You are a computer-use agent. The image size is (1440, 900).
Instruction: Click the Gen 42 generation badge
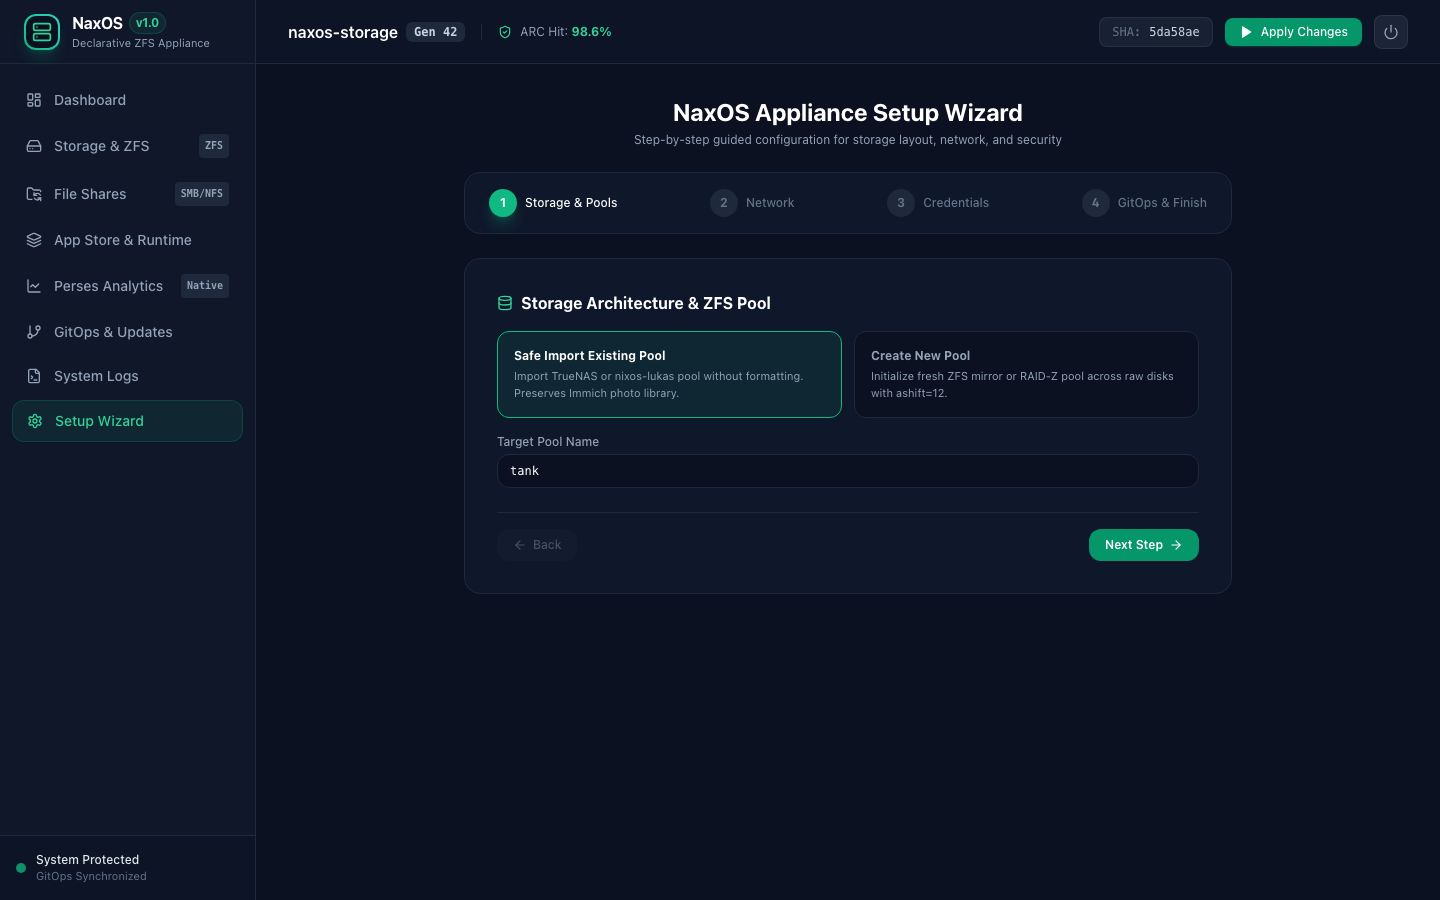coord(436,32)
